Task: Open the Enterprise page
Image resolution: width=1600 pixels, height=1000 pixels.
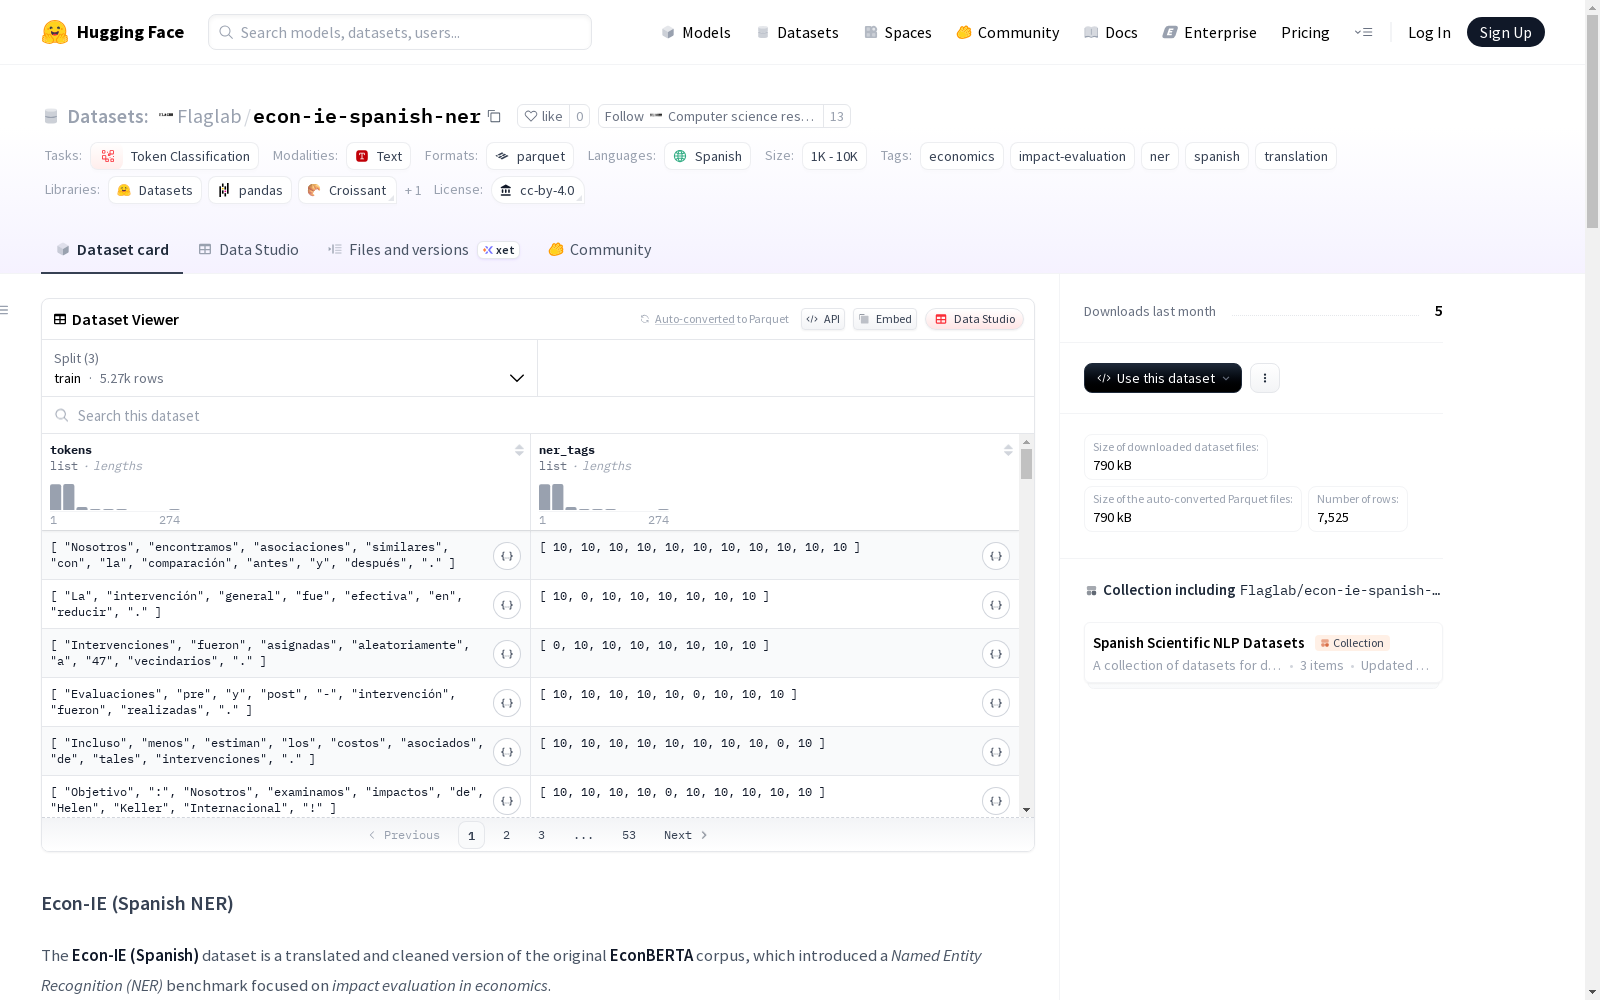Action: coord(1210,32)
